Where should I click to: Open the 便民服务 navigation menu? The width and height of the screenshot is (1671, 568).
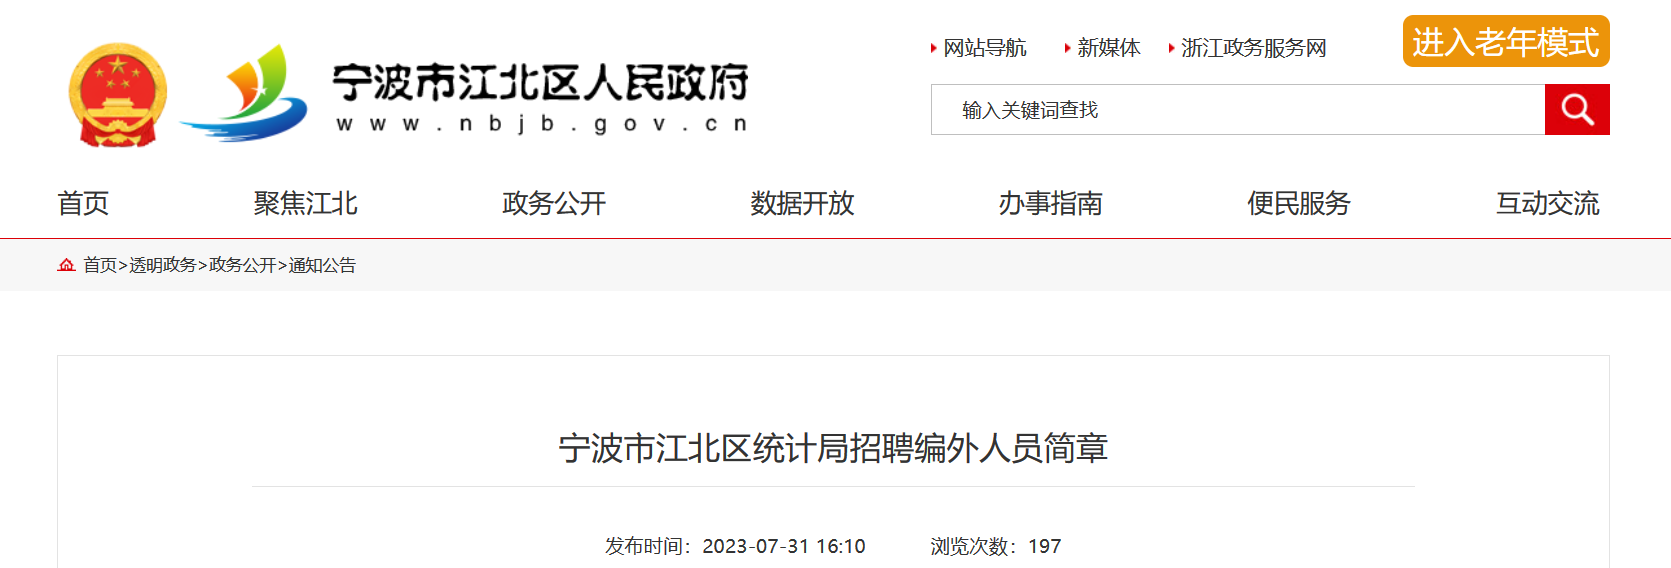point(1299,203)
